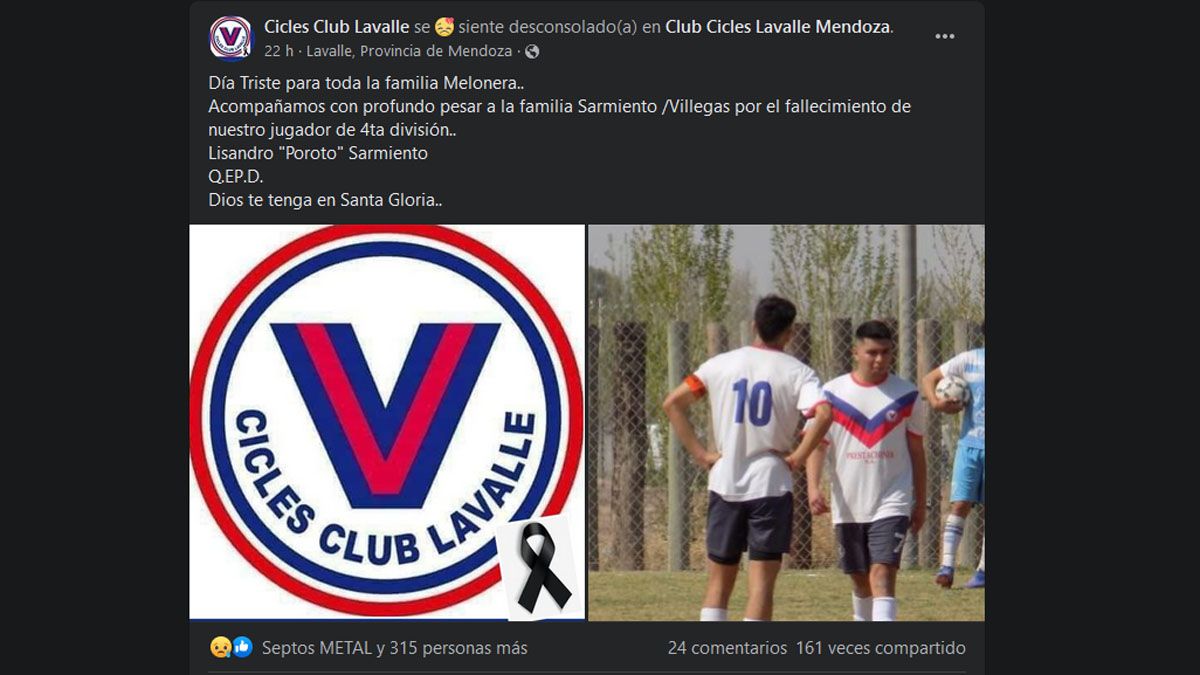Click the sad reaction emoji icon

pos(220,648)
